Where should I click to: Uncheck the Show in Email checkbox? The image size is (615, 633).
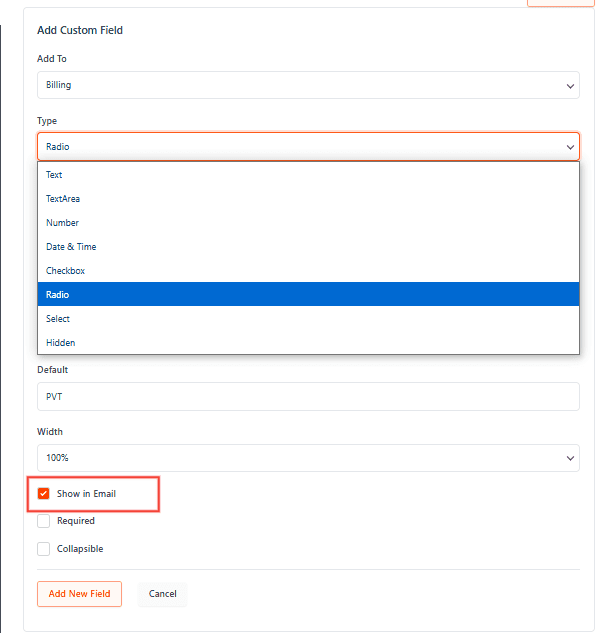pyautogui.click(x=44, y=493)
